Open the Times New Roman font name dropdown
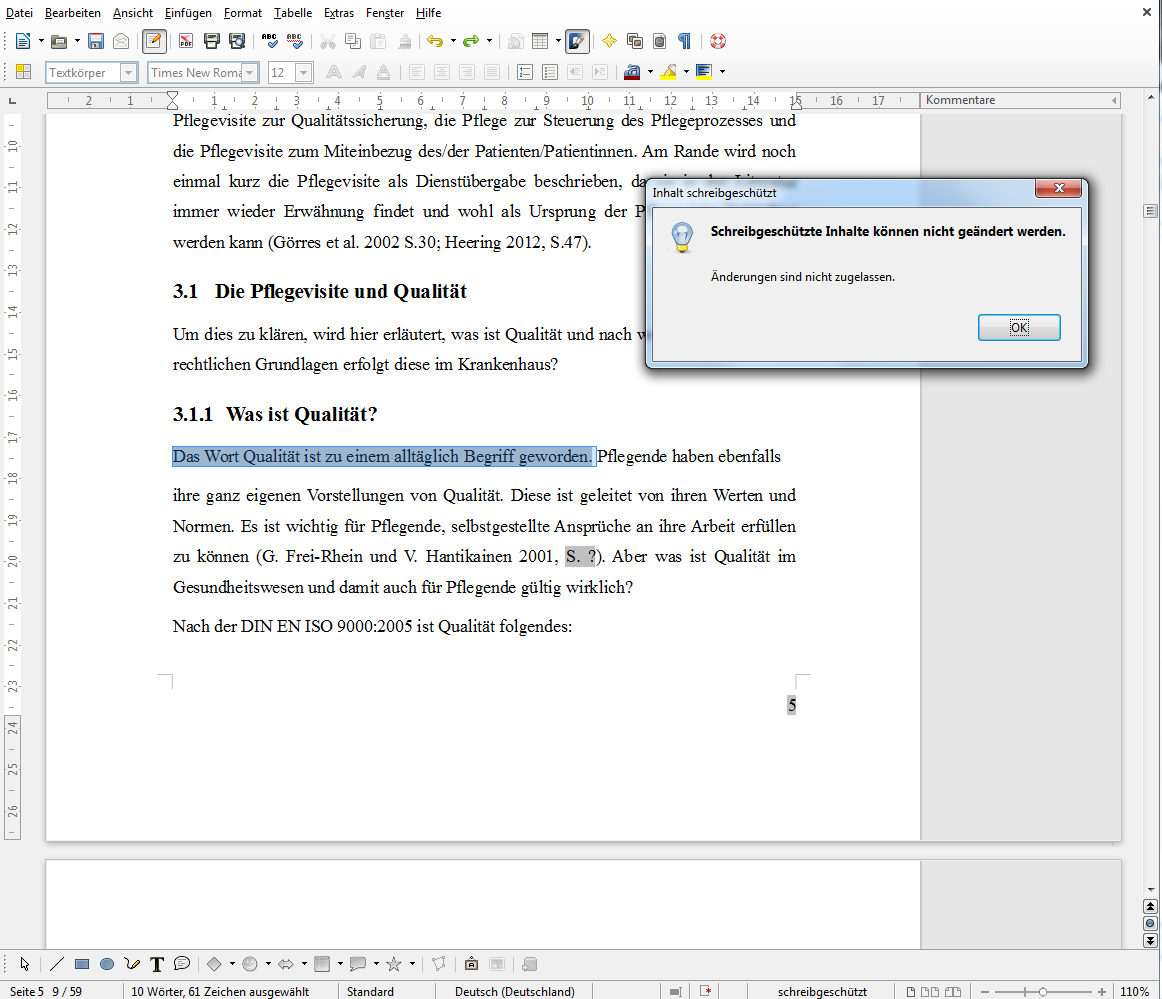Image resolution: width=1162 pixels, height=999 pixels. point(250,73)
